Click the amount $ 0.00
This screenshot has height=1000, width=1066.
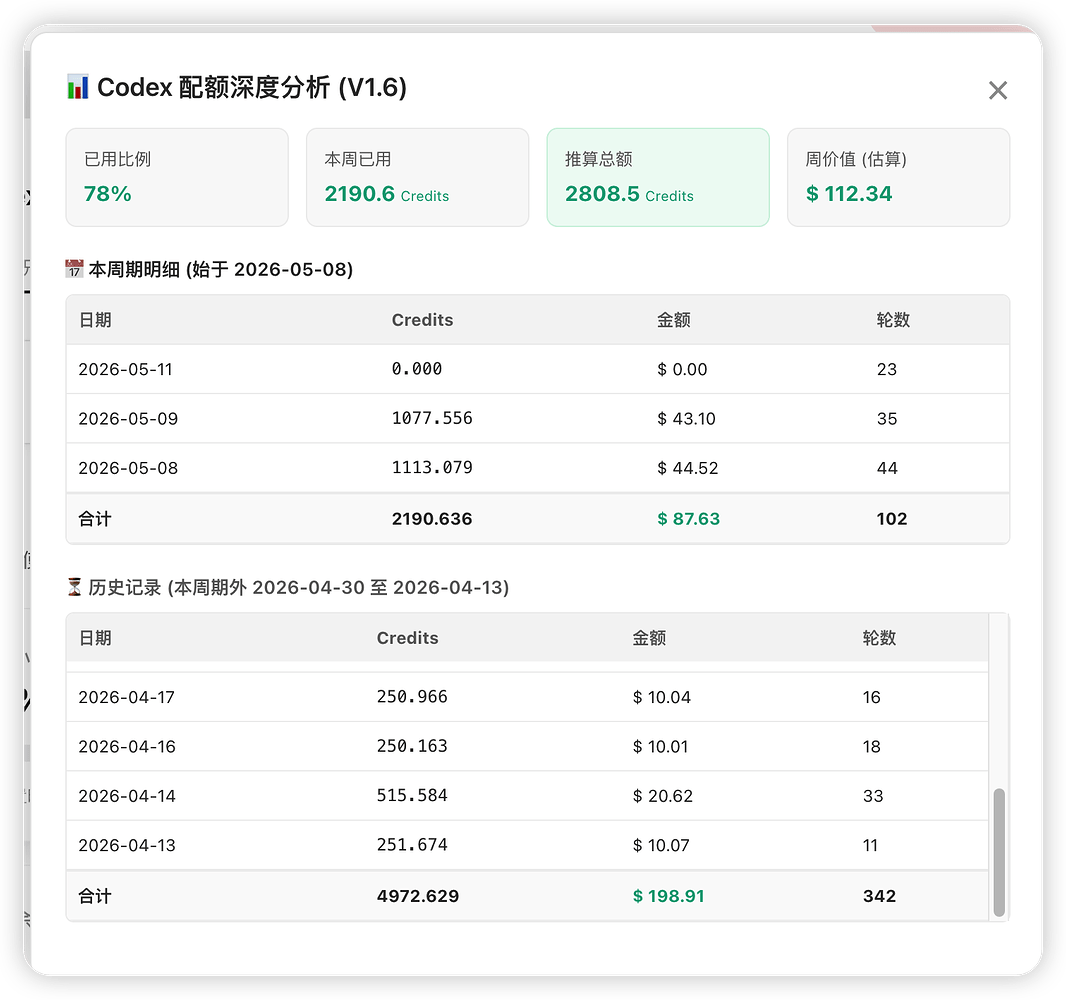[682, 370]
